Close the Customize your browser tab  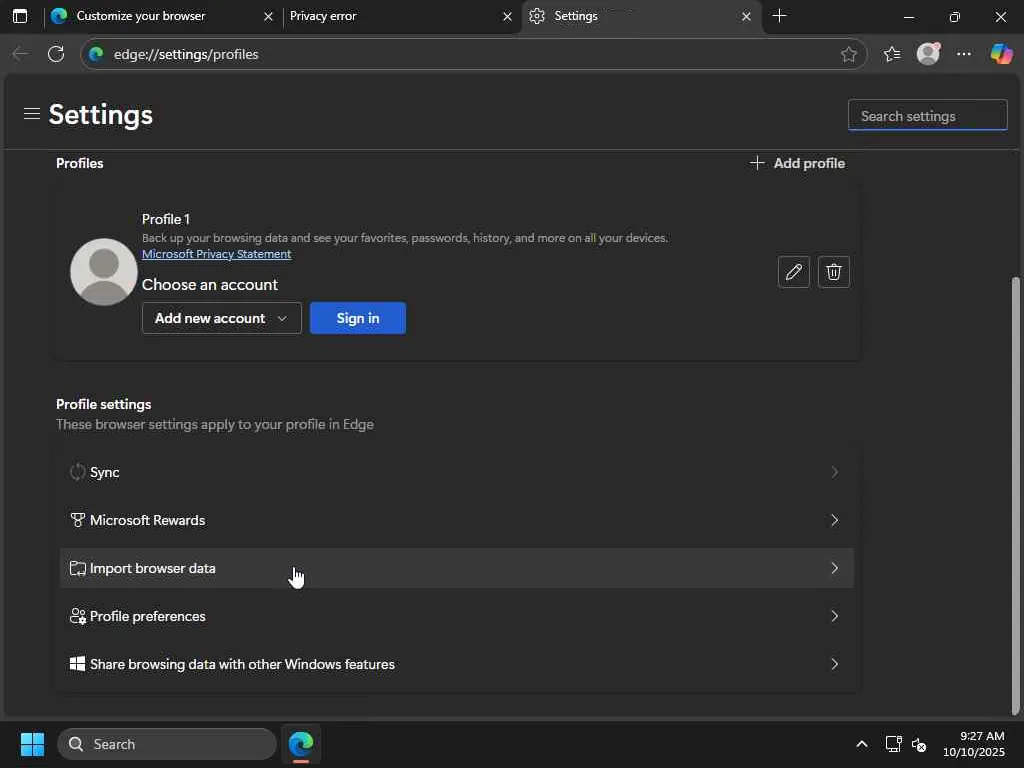pos(268,16)
